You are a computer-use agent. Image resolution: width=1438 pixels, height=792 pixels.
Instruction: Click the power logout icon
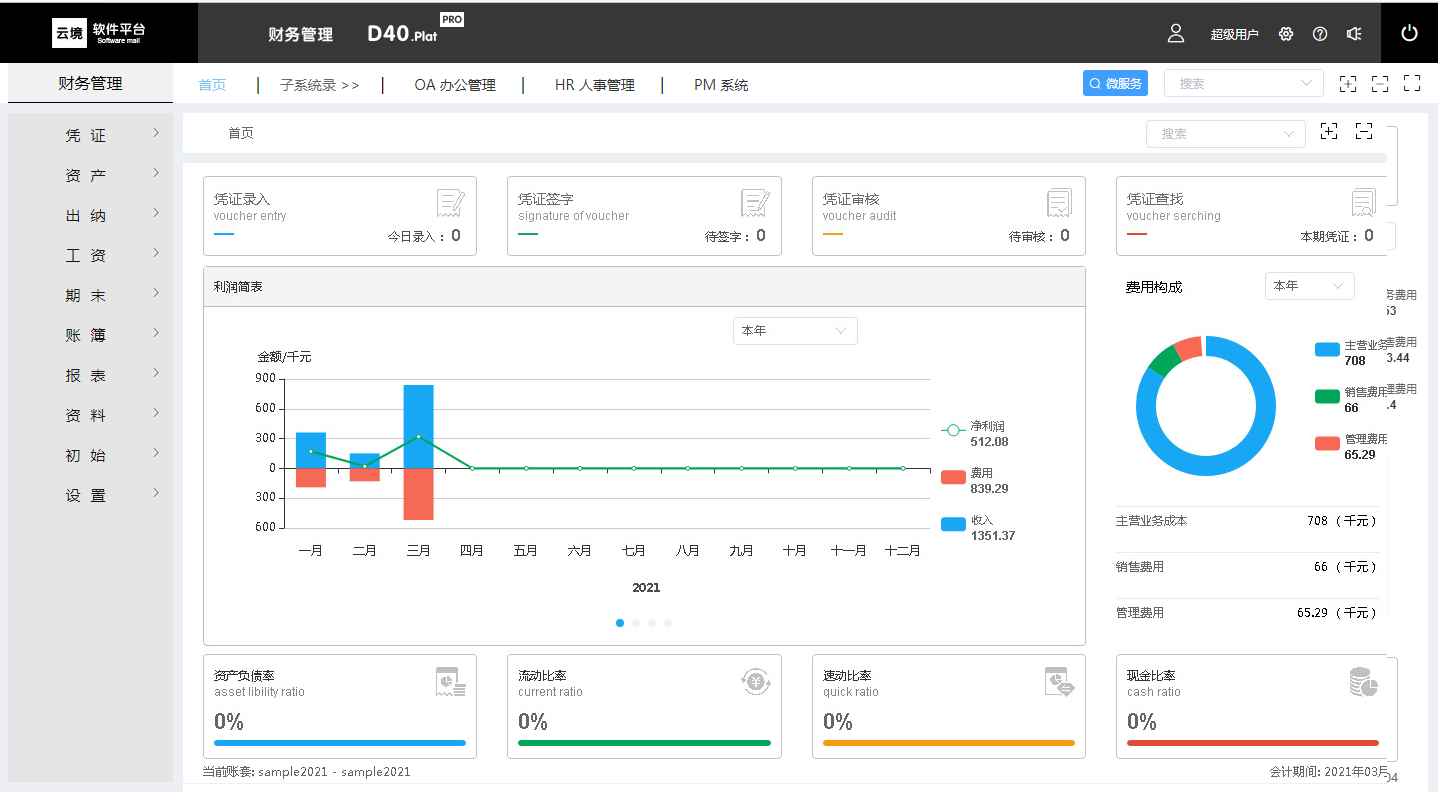tap(1409, 33)
